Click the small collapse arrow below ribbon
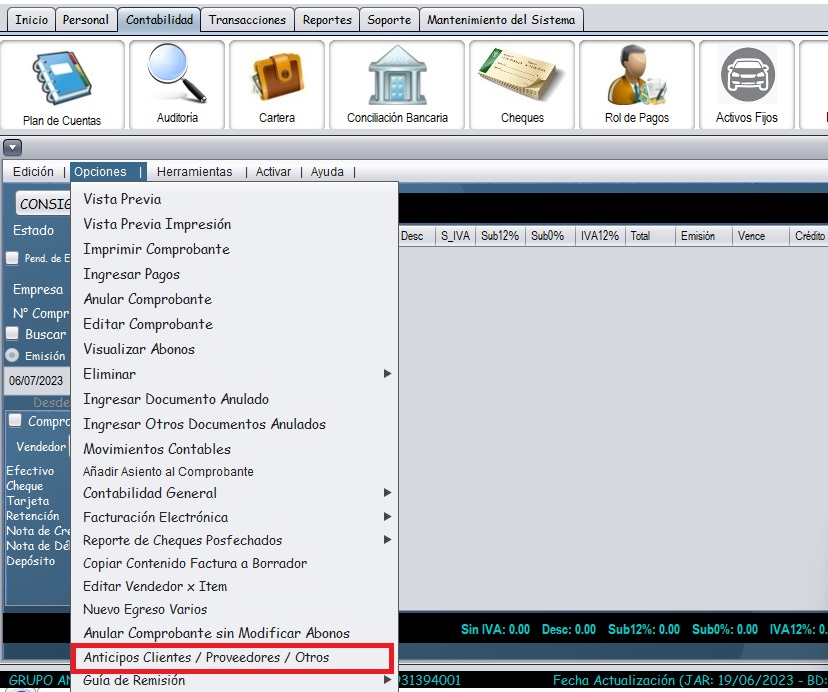Screen dimensions: 828x692 13,147
